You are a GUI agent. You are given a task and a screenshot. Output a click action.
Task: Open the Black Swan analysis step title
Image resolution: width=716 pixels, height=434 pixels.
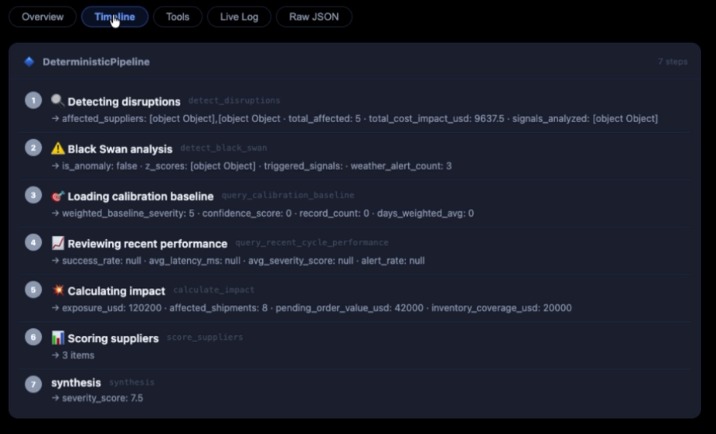(x=120, y=149)
